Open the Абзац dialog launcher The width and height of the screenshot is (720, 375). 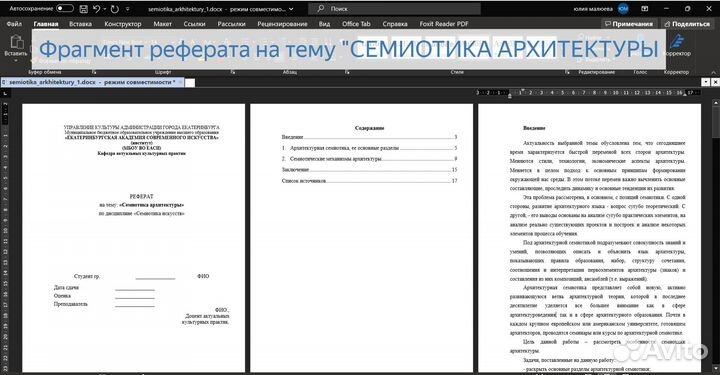click(x=347, y=72)
